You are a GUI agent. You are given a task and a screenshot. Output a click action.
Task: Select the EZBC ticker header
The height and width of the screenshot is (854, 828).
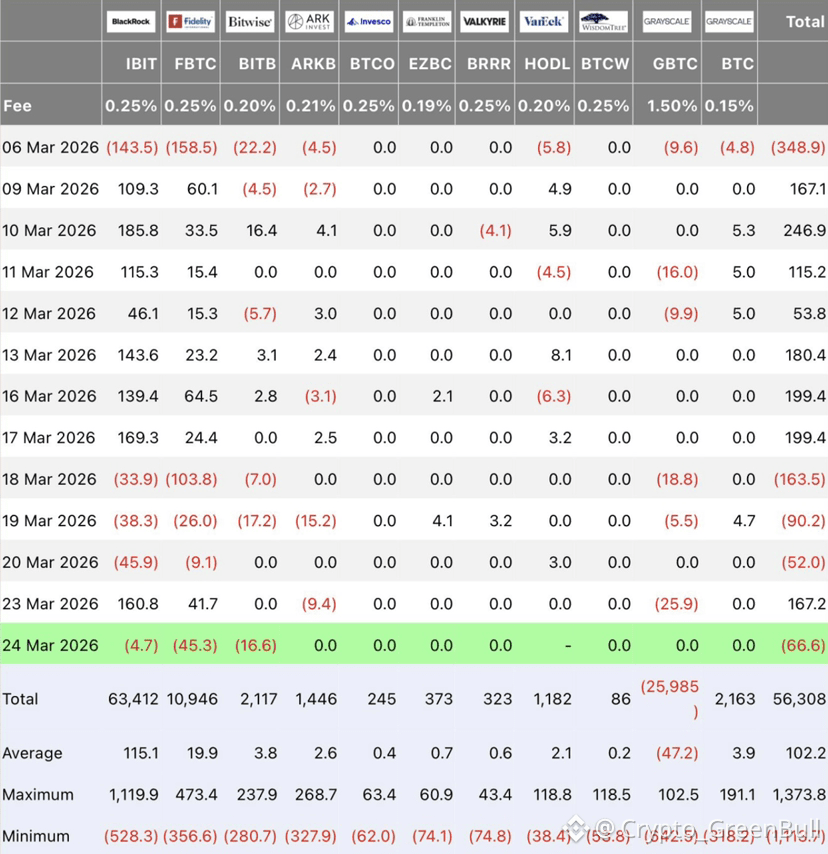click(x=430, y=64)
